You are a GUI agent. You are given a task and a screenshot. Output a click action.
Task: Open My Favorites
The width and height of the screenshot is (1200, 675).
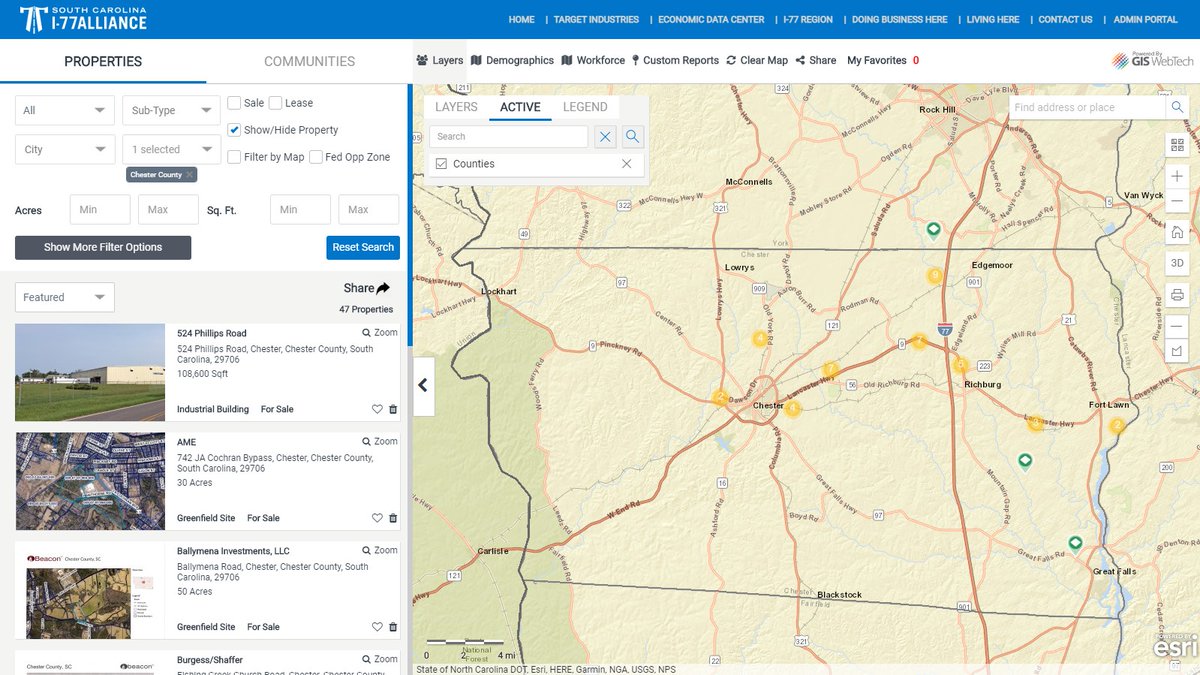click(x=883, y=60)
